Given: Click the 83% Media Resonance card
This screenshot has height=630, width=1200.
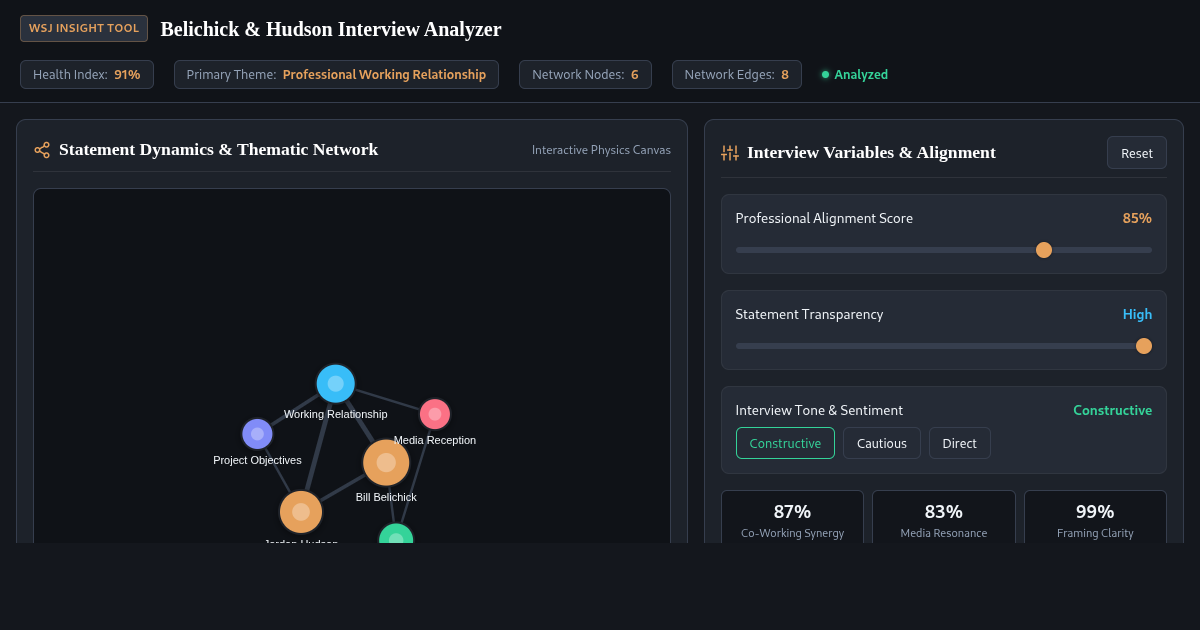Looking at the screenshot, I should click(x=944, y=518).
